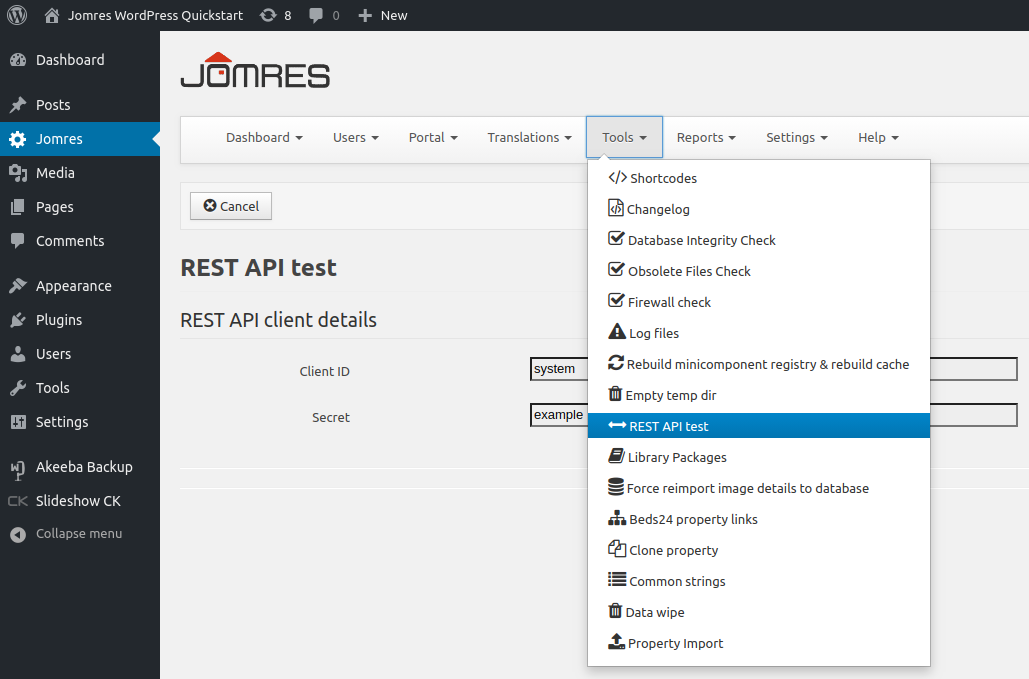
Task: Click the Log files warning triangle icon
Action: point(617,331)
